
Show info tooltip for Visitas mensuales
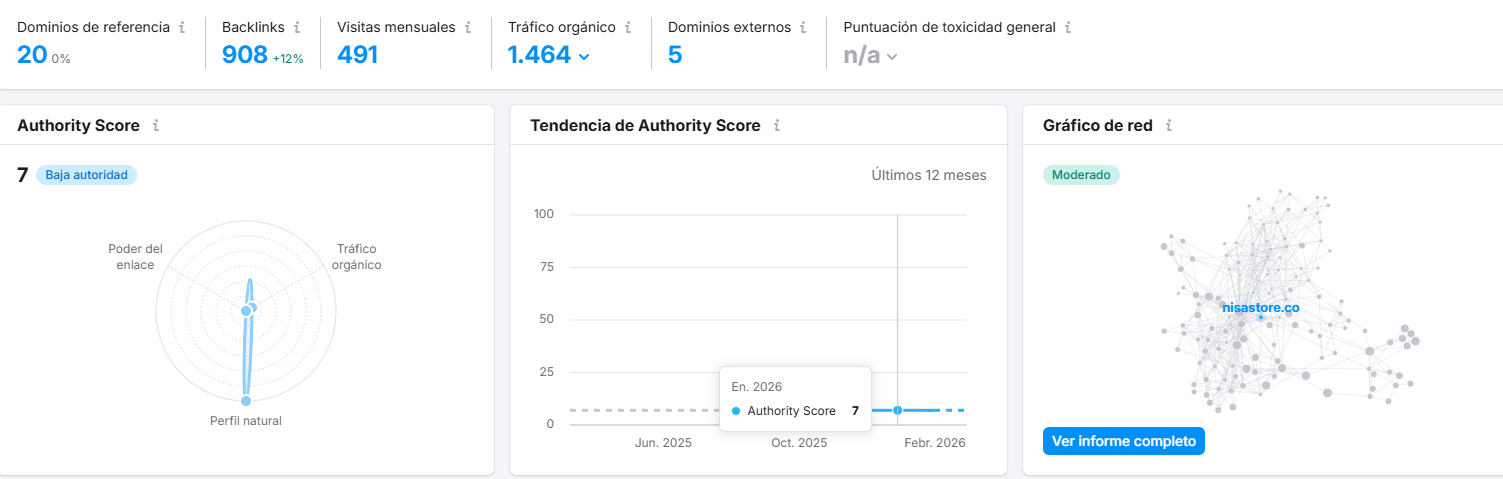[468, 28]
